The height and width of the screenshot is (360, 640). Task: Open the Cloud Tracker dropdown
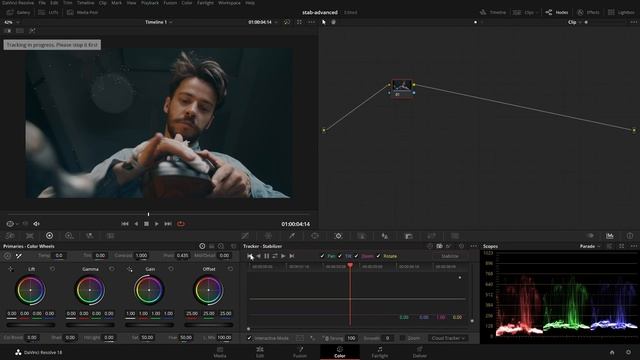[x=448, y=338]
